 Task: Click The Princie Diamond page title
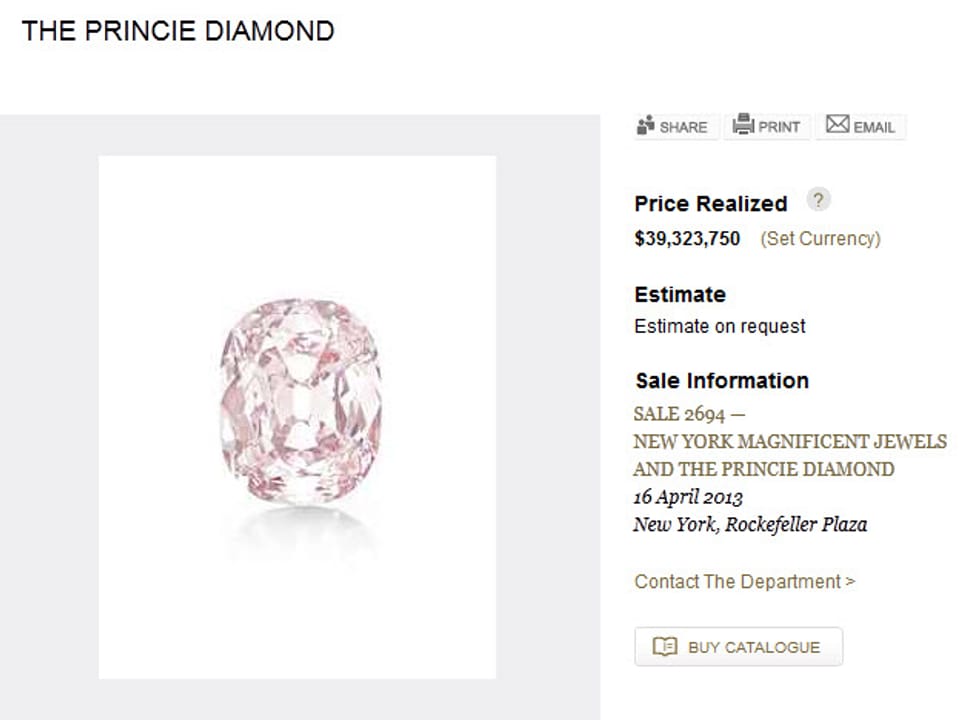coord(178,31)
